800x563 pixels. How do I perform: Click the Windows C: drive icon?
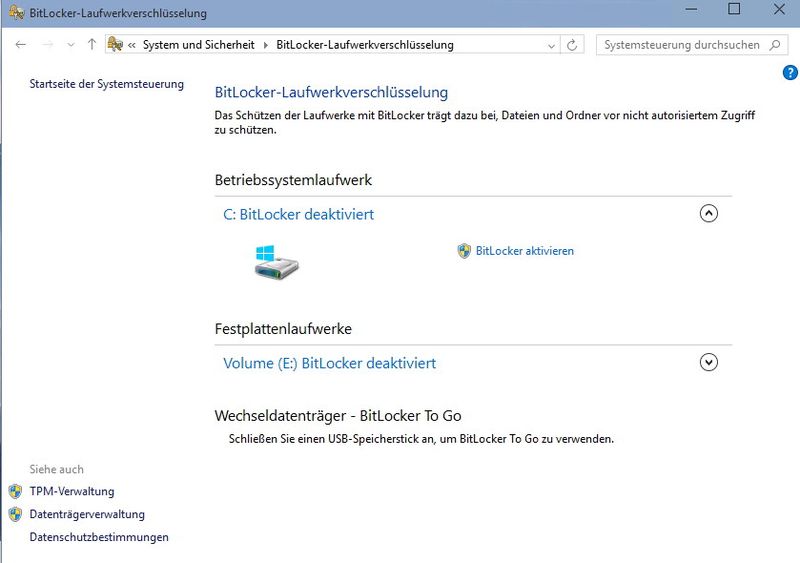276,261
